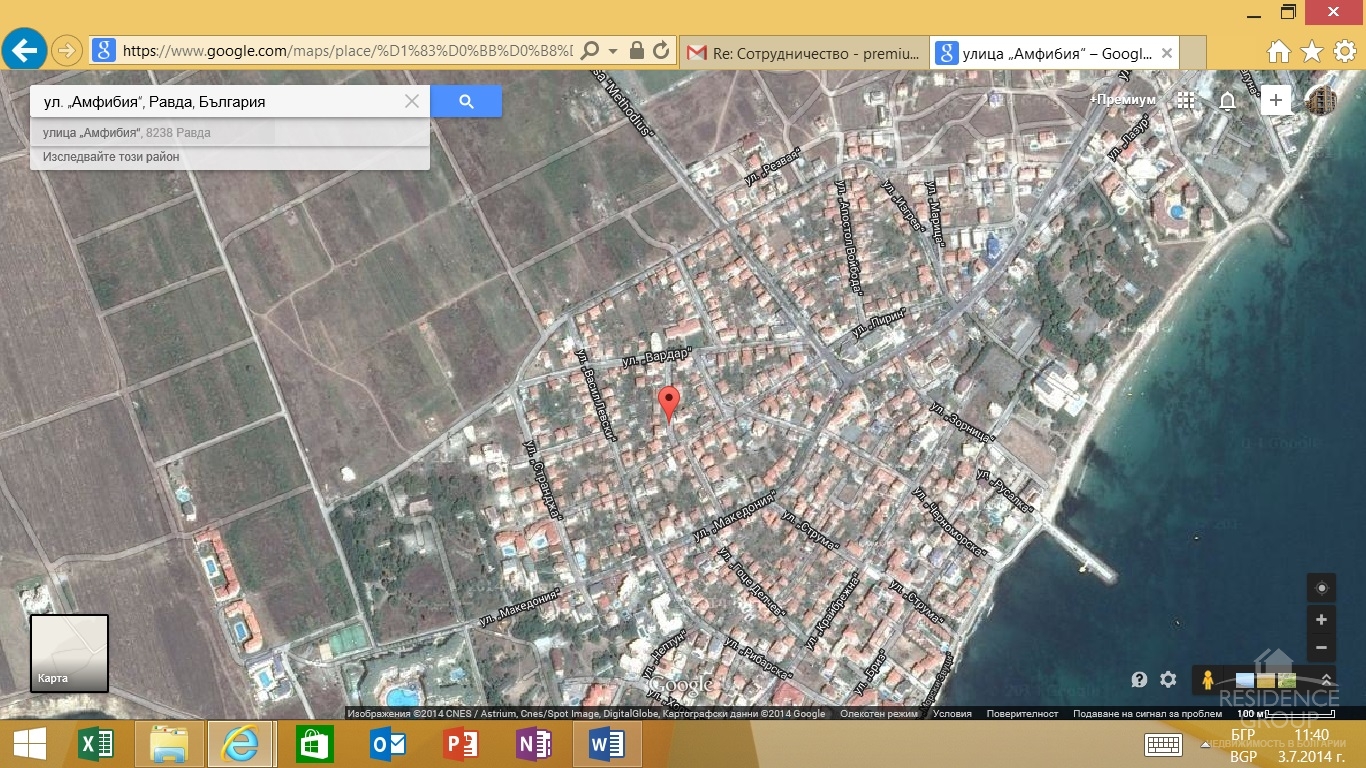This screenshot has height=768, width=1366.
Task: Open the touch keyboard taskbar icon
Action: (x=1164, y=744)
